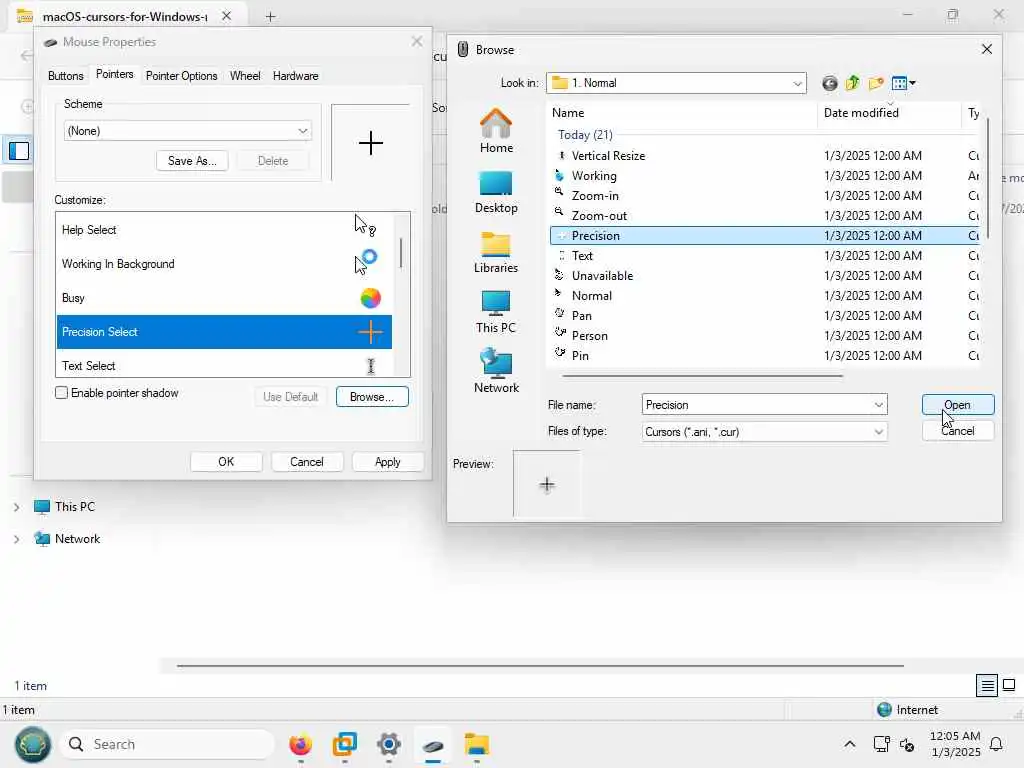Open Network in the places bar
The image size is (1024, 768).
coord(496,371)
